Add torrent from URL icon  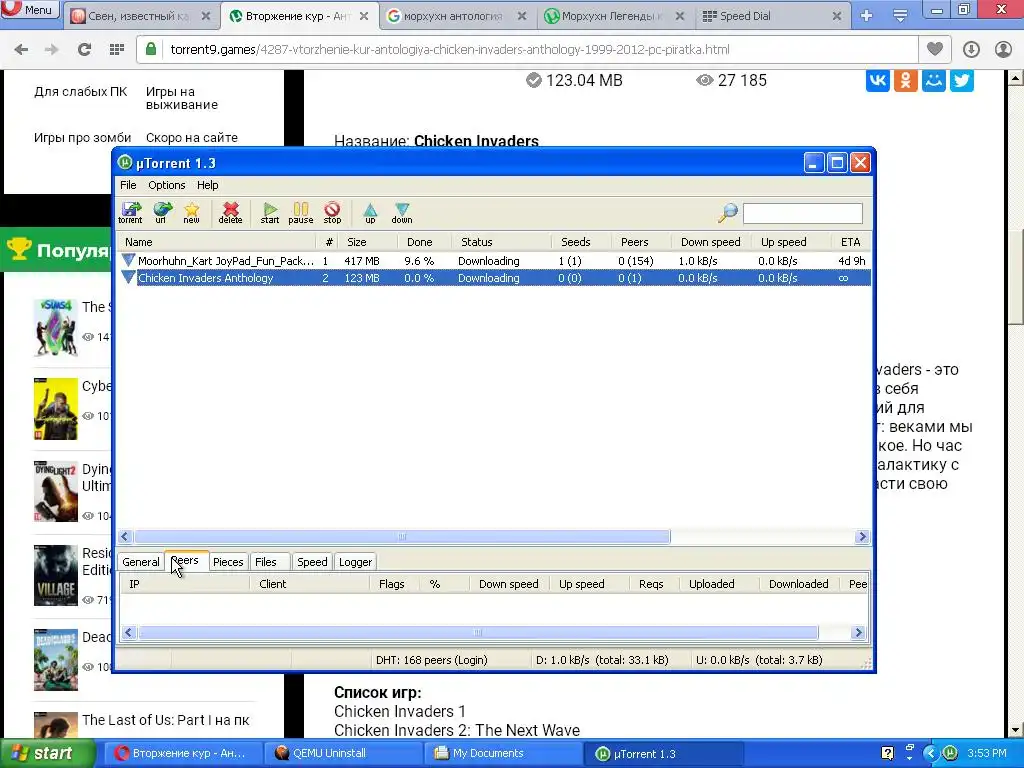161,212
